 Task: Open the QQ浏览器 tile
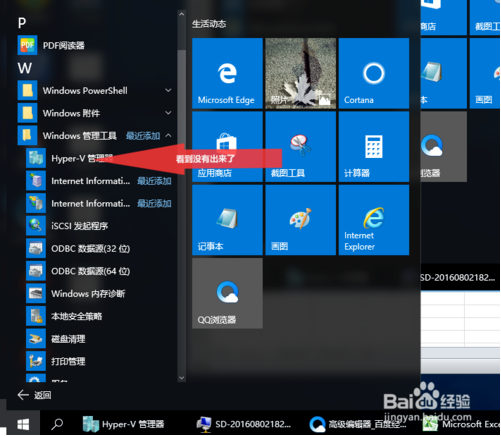pos(227,293)
